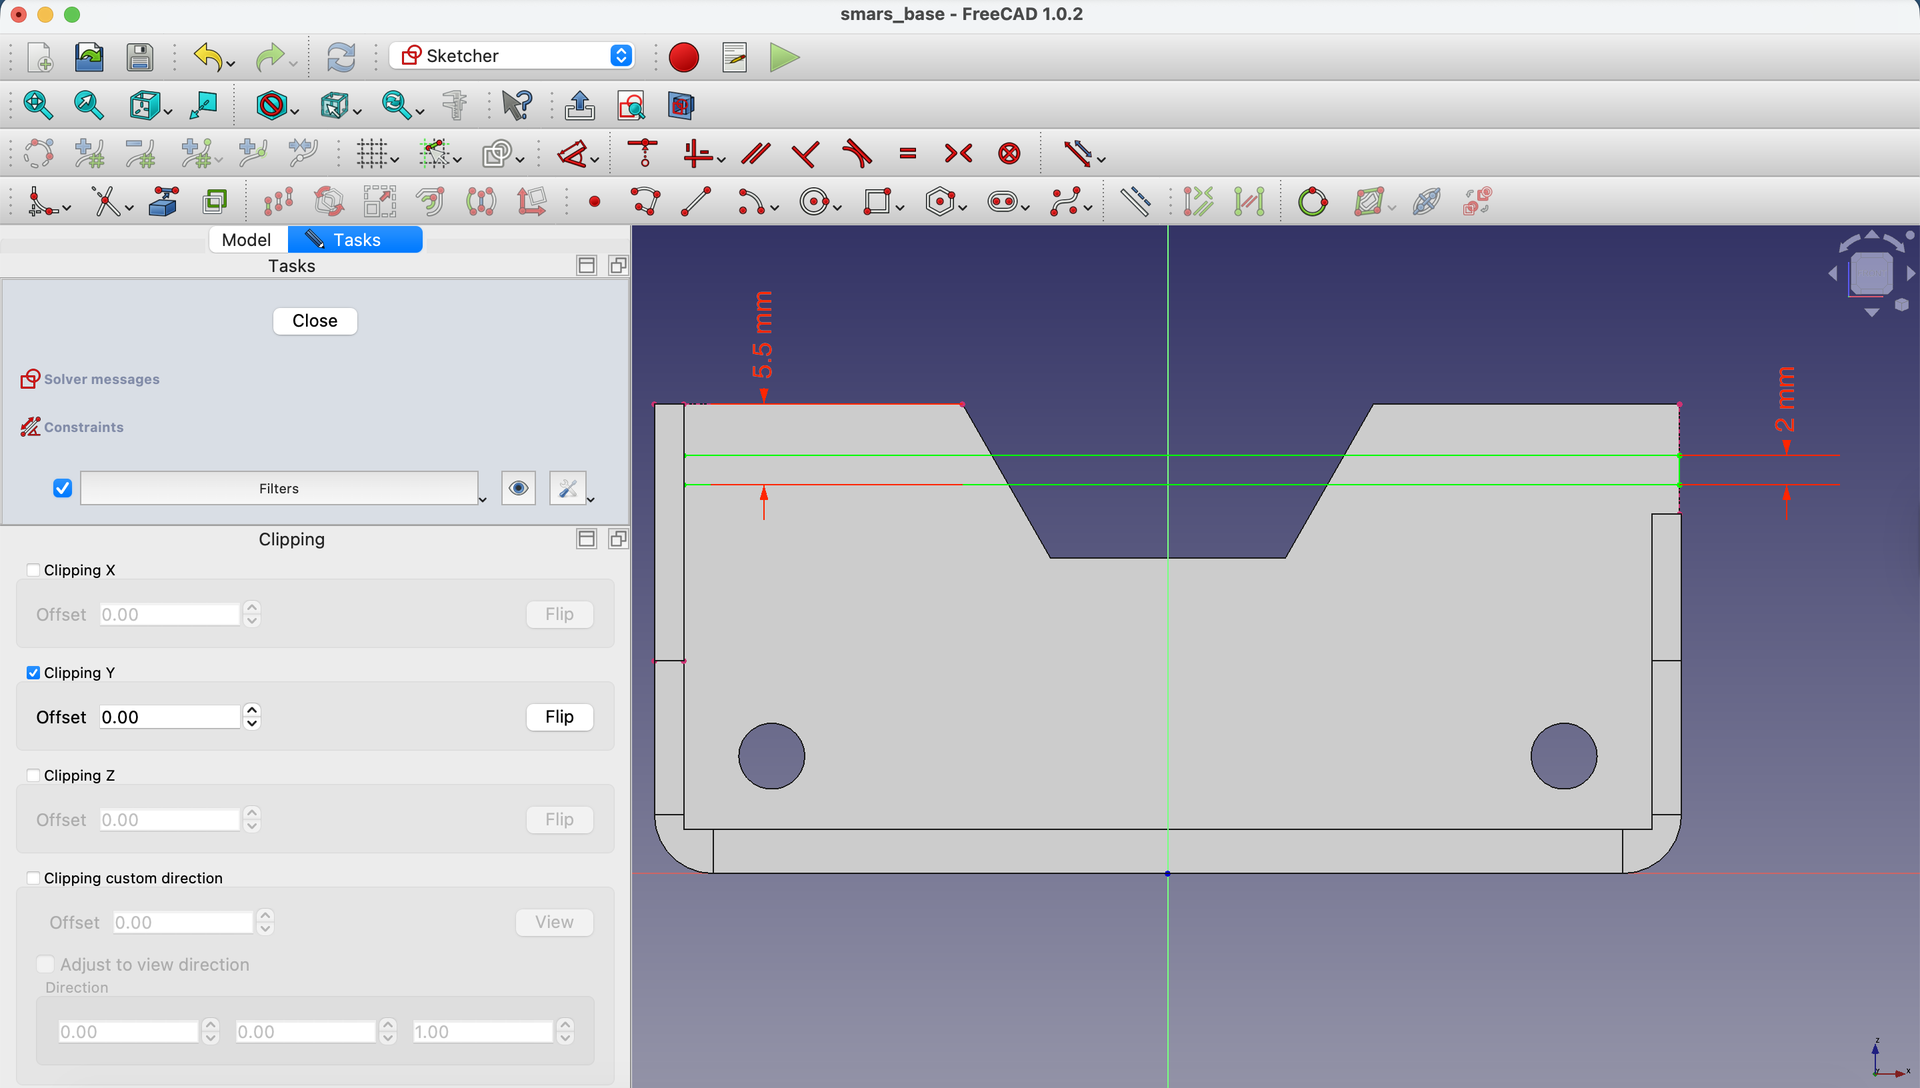Switch to the Model tab

click(246, 240)
